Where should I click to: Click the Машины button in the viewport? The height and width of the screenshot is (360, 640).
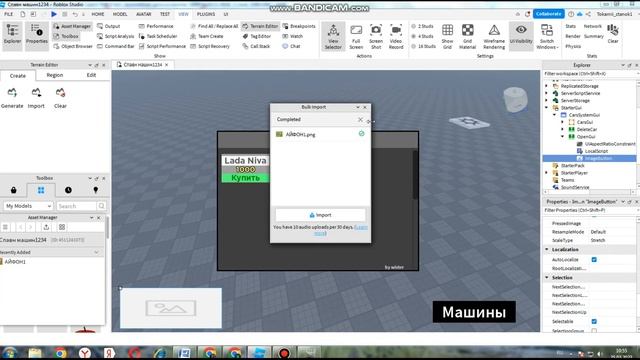[474, 312]
